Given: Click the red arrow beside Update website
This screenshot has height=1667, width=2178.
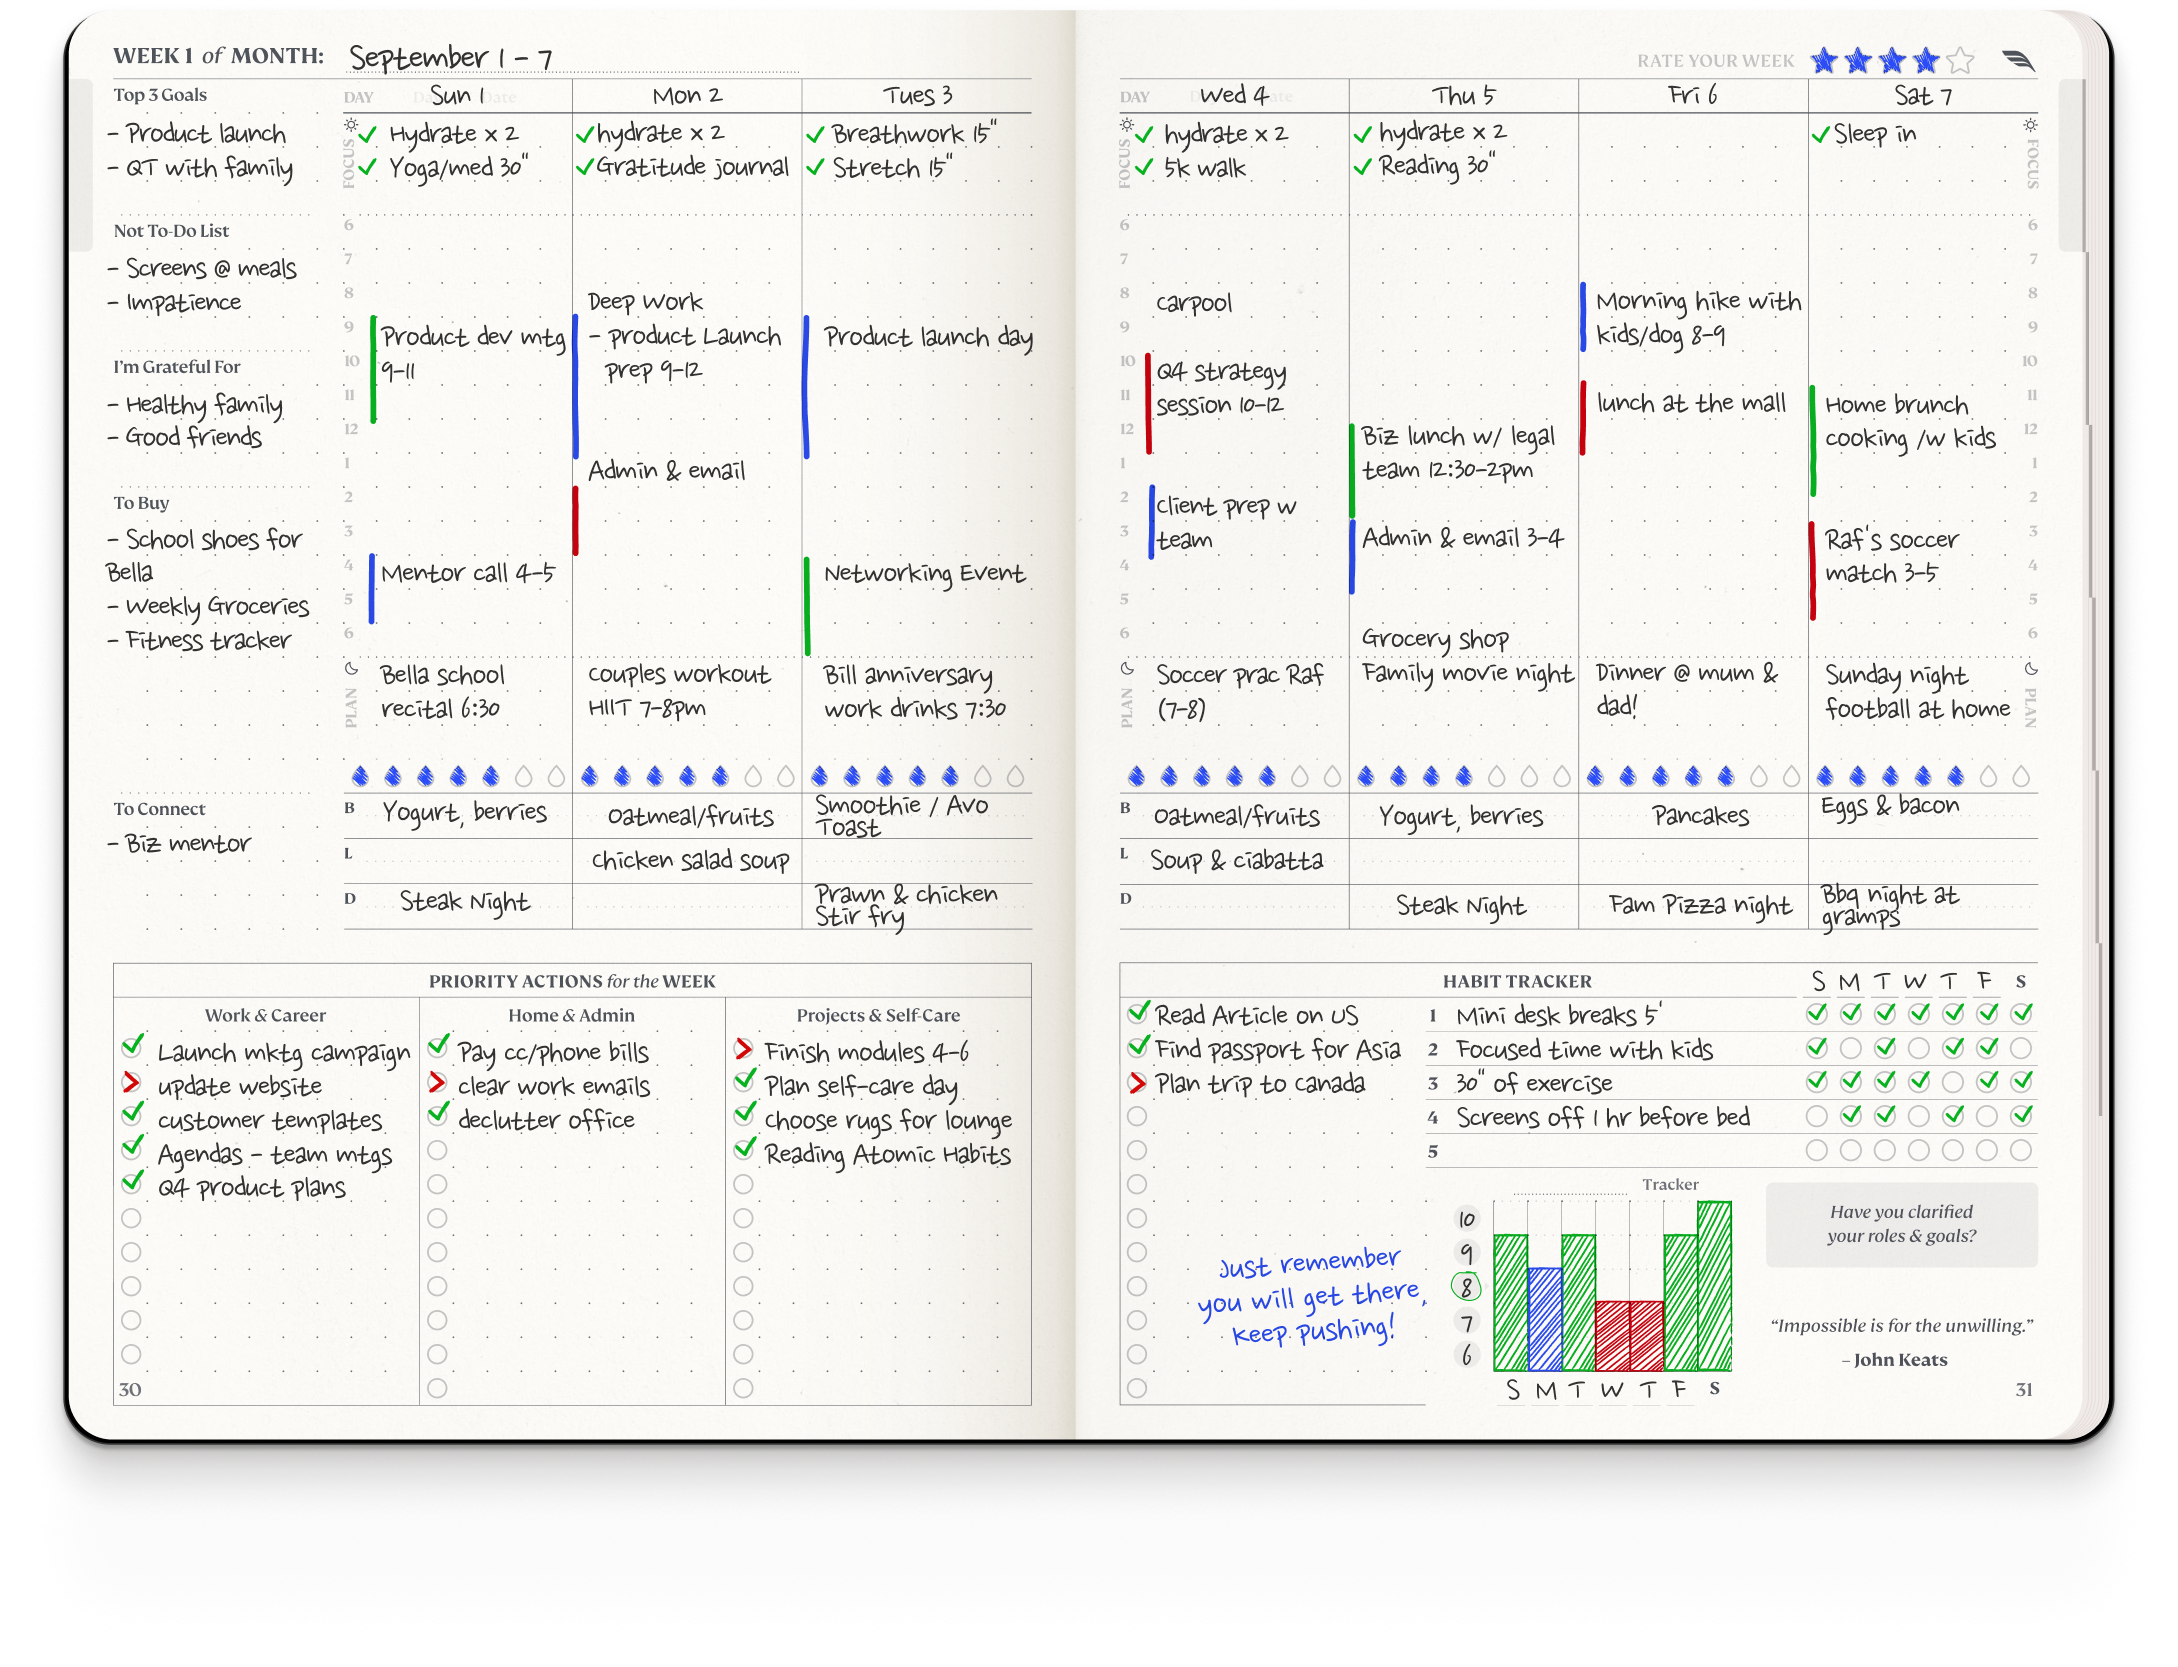Looking at the screenshot, I should pyautogui.click(x=131, y=1082).
